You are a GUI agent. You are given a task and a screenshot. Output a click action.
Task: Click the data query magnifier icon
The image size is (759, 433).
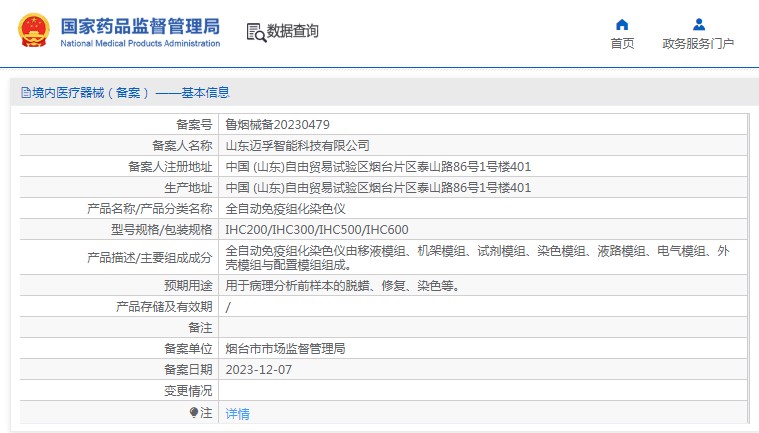[256, 32]
